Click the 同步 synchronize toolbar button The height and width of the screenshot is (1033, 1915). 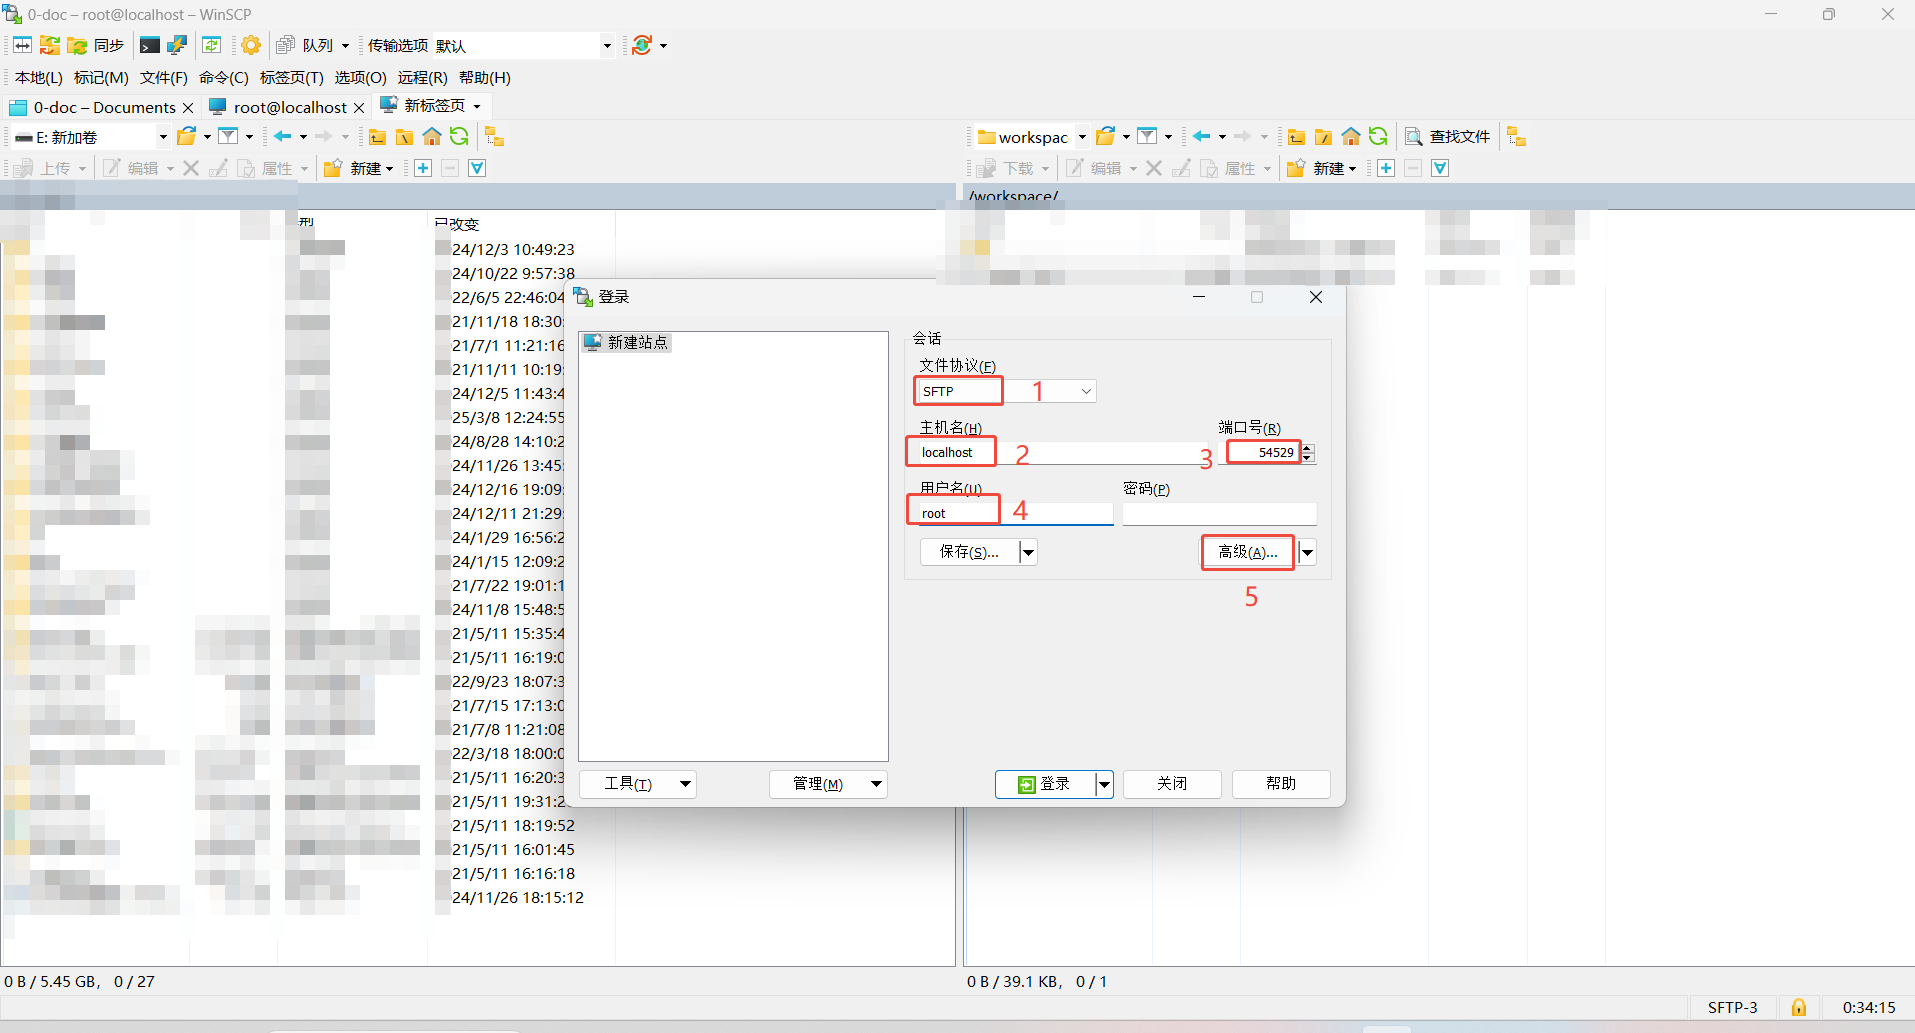pos(97,45)
